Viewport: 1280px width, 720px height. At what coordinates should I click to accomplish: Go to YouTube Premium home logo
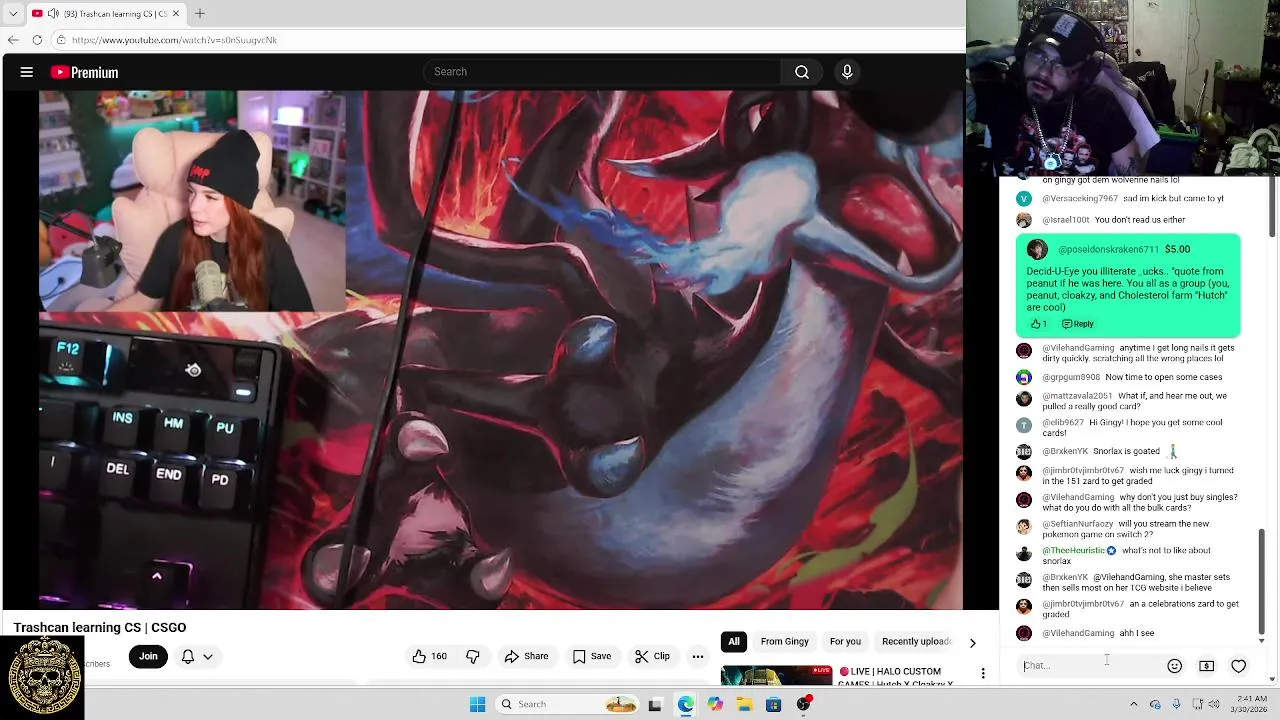85,72
